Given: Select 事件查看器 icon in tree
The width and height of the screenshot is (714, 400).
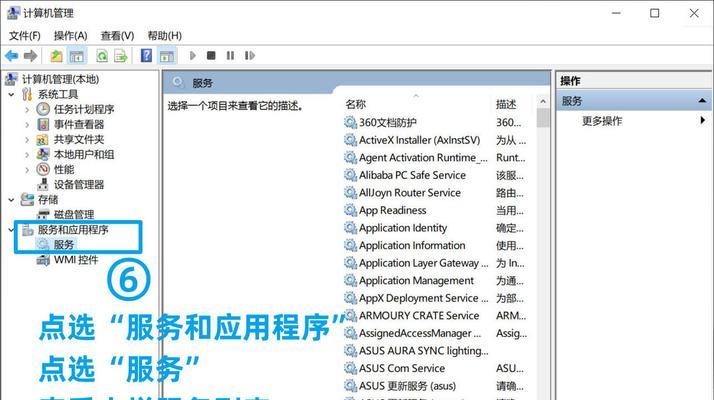Looking at the screenshot, I should [x=43, y=124].
